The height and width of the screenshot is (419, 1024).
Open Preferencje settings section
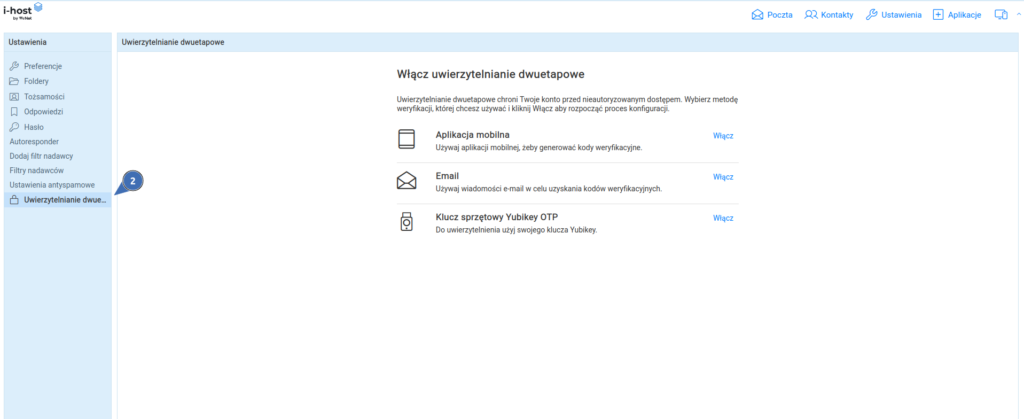(42, 65)
